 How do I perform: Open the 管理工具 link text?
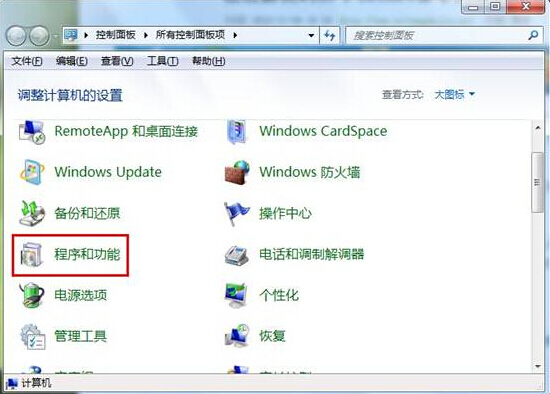[81, 336]
